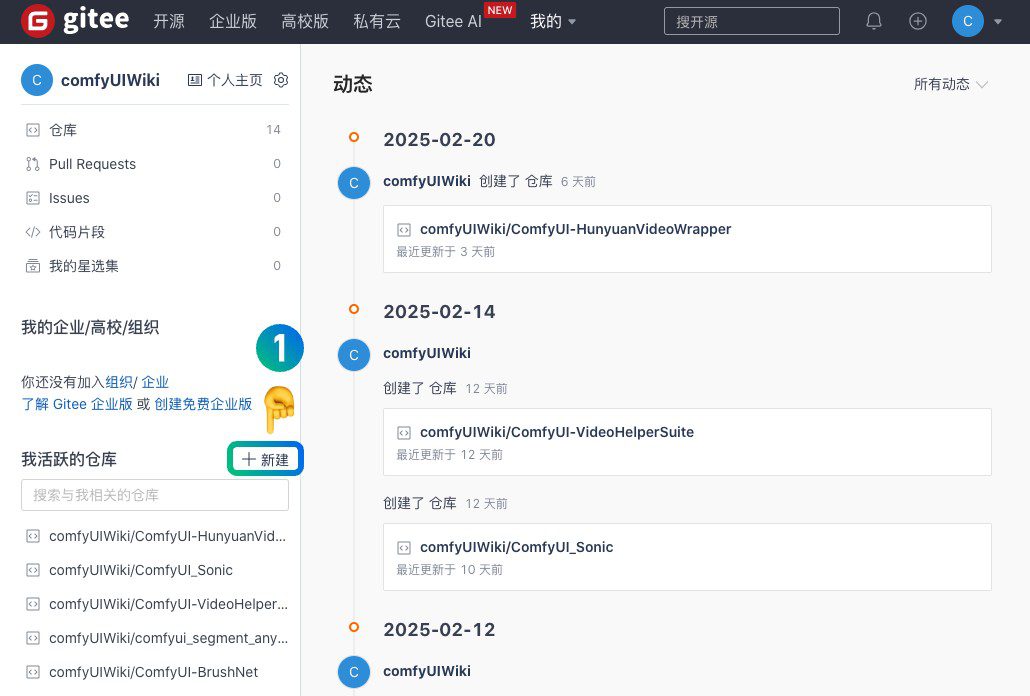Open comfyUIWiki/ComfyUI_Sonic repository card

(x=687, y=557)
